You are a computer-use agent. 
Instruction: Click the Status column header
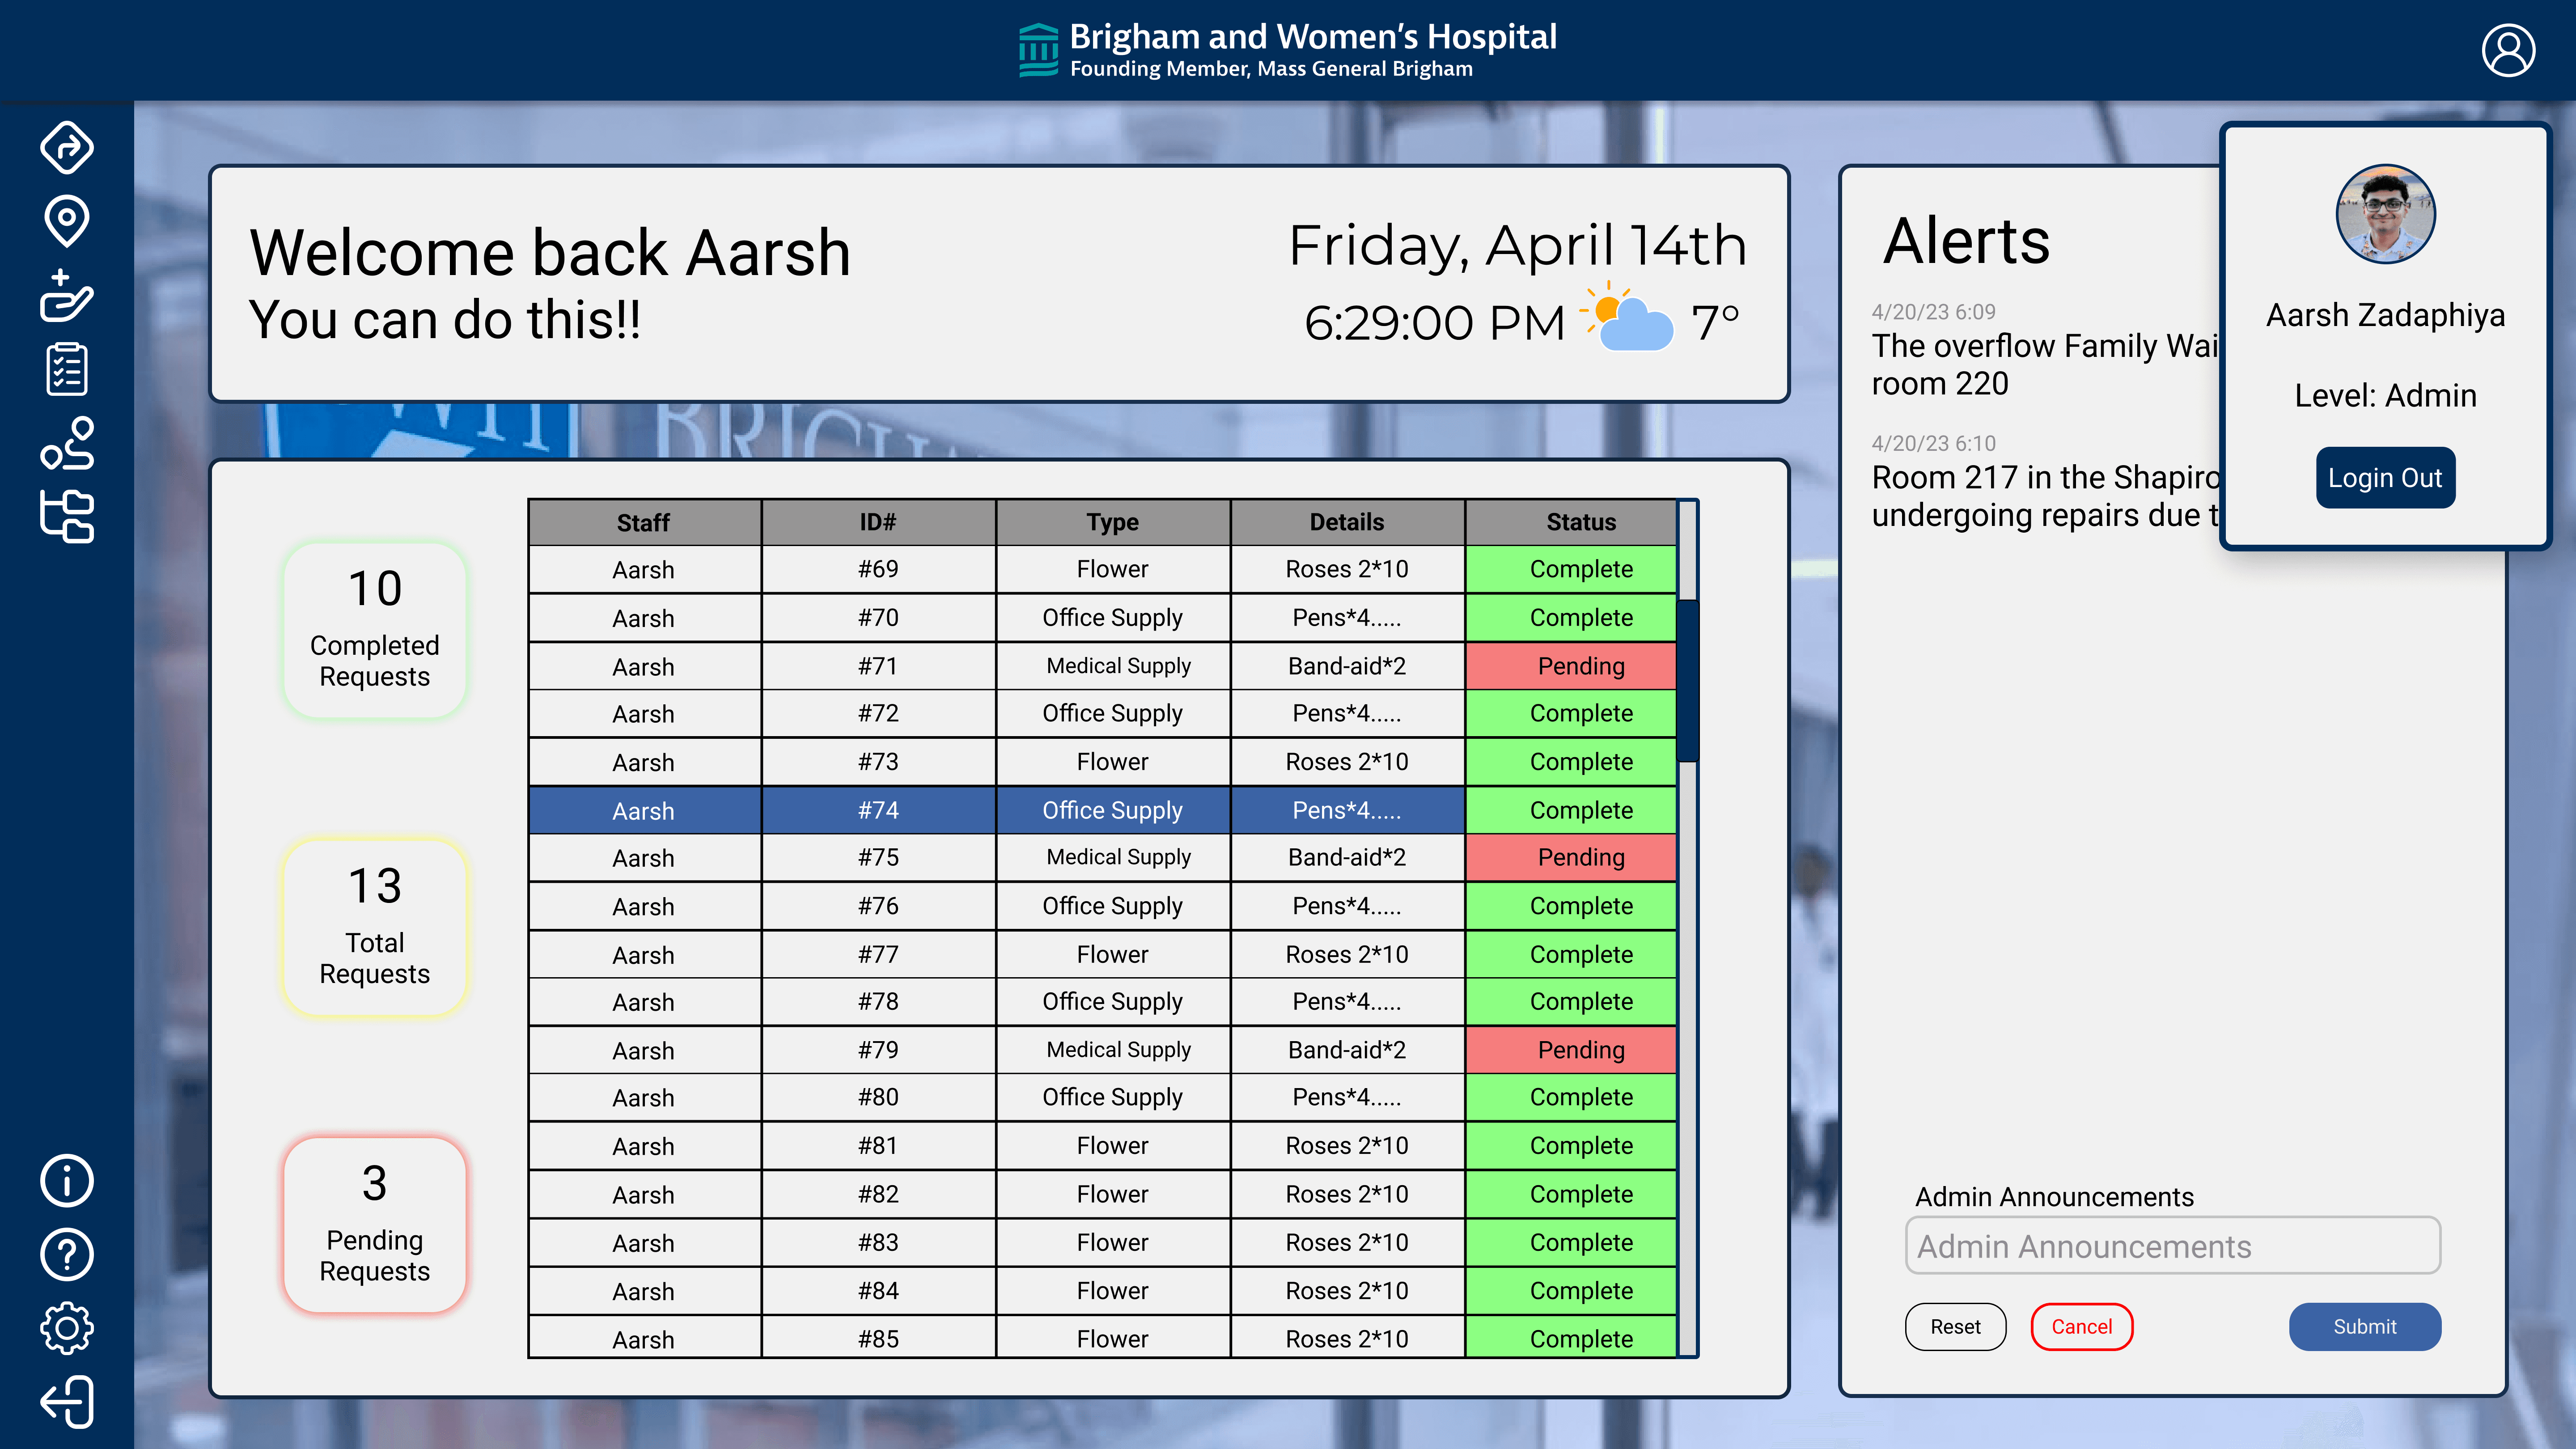[1580, 522]
